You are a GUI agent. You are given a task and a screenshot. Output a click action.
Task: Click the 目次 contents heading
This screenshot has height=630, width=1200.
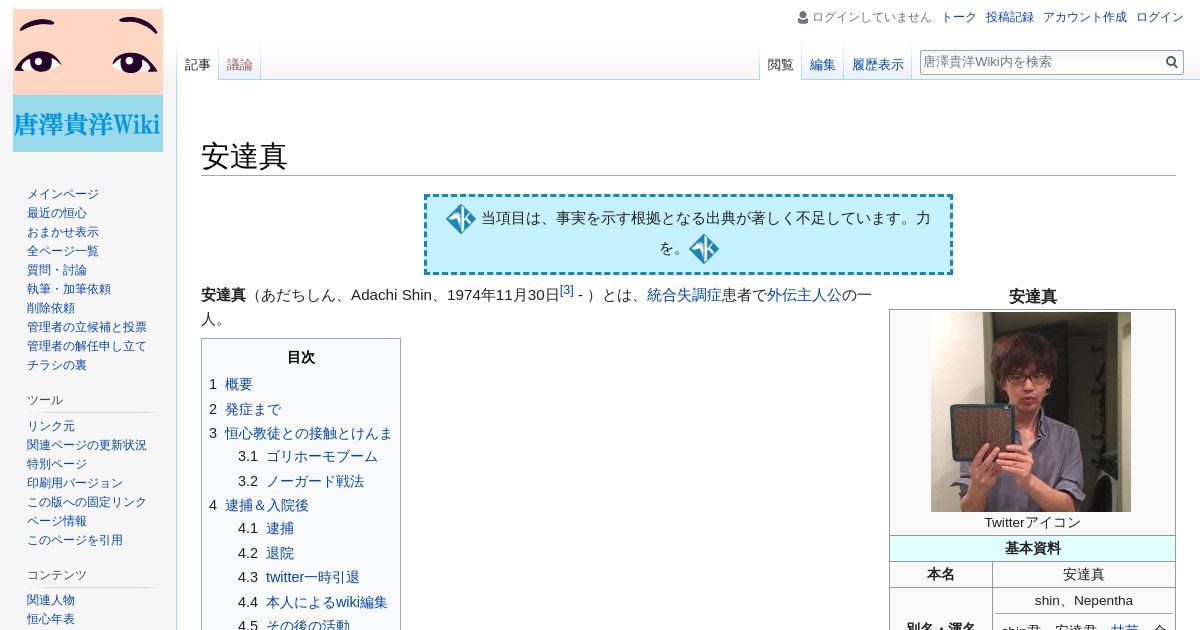point(301,357)
